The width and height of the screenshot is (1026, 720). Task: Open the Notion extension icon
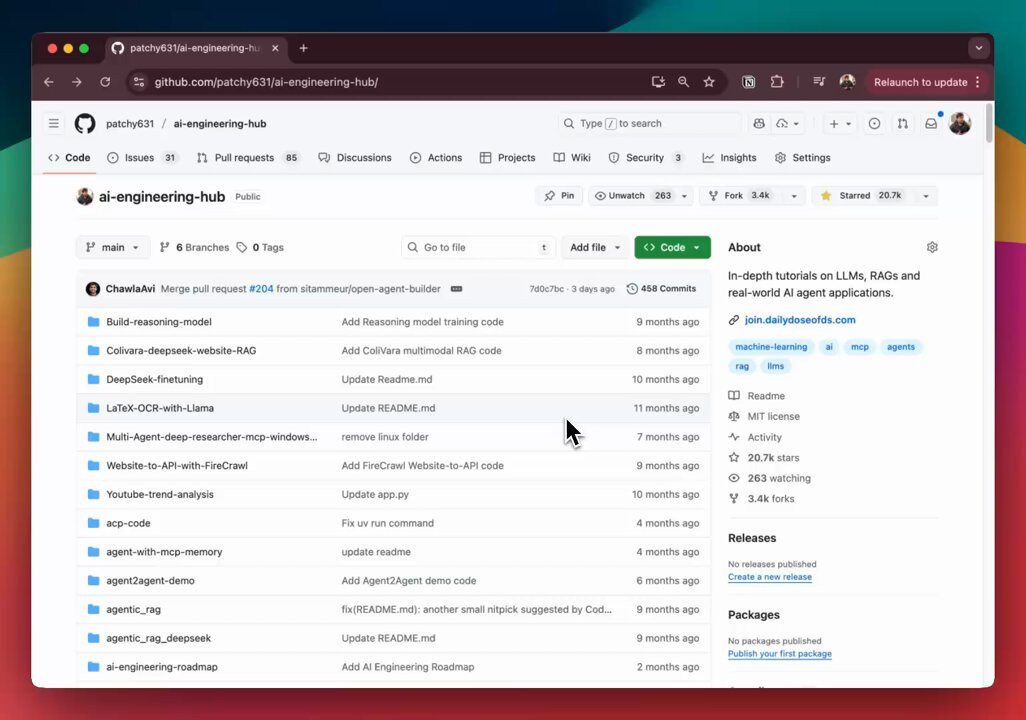tap(749, 82)
